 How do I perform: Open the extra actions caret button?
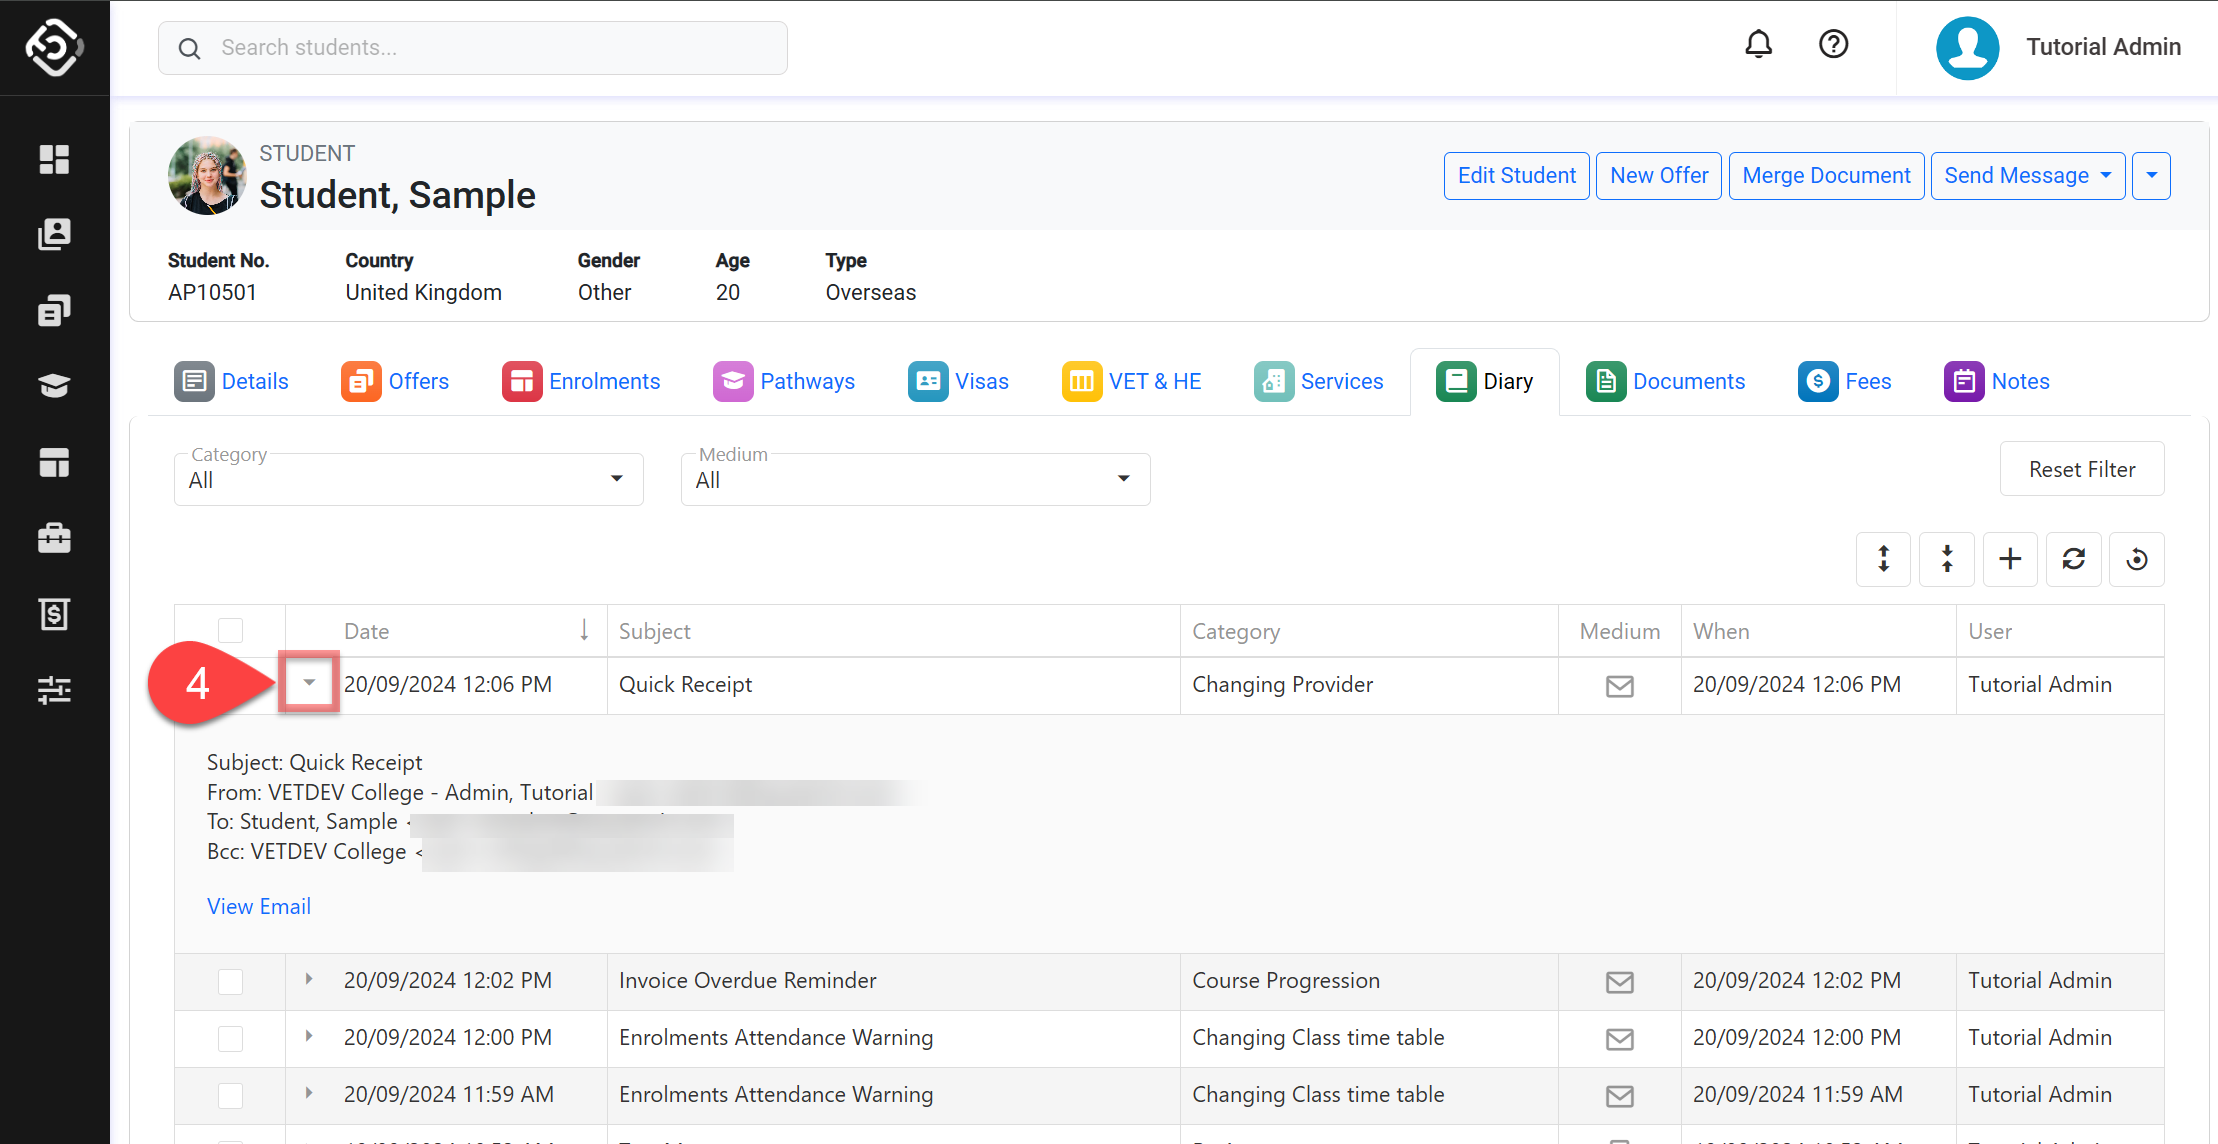[x=2151, y=176]
